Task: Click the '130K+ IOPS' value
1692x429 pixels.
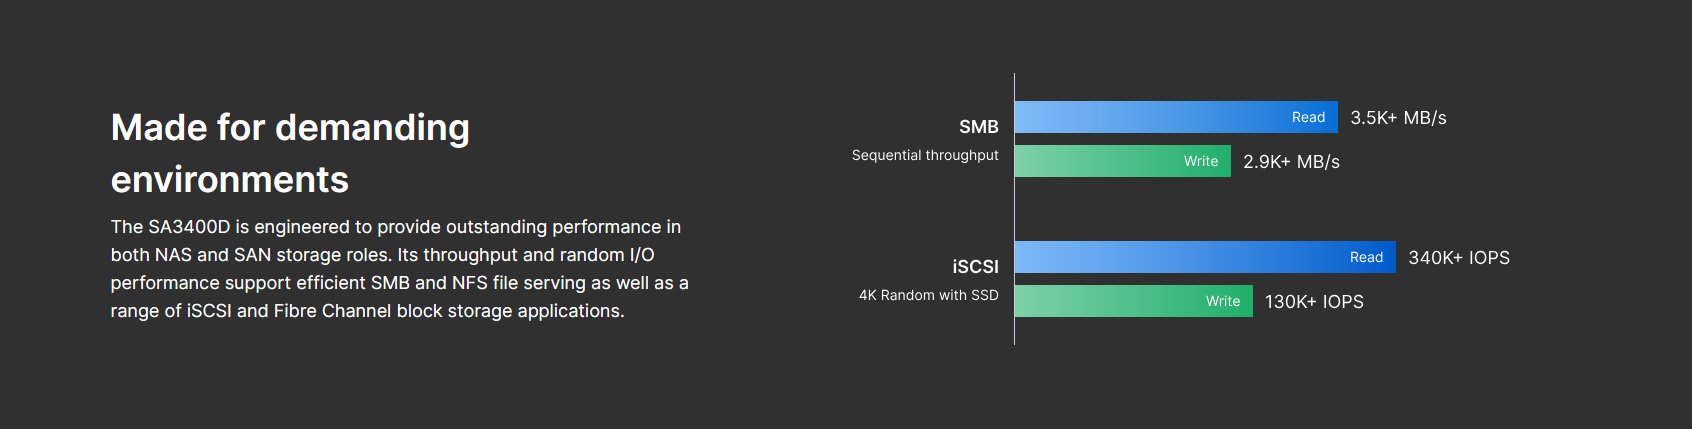Action: (x=1314, y=302)
